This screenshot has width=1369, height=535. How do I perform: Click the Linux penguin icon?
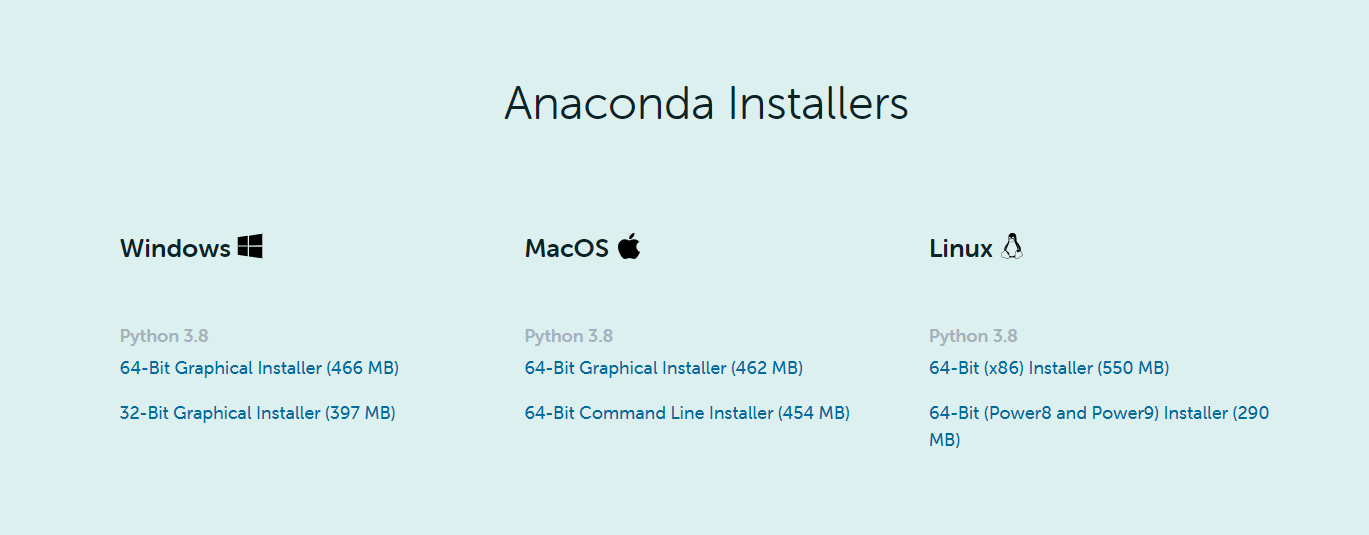point(1012,247)
